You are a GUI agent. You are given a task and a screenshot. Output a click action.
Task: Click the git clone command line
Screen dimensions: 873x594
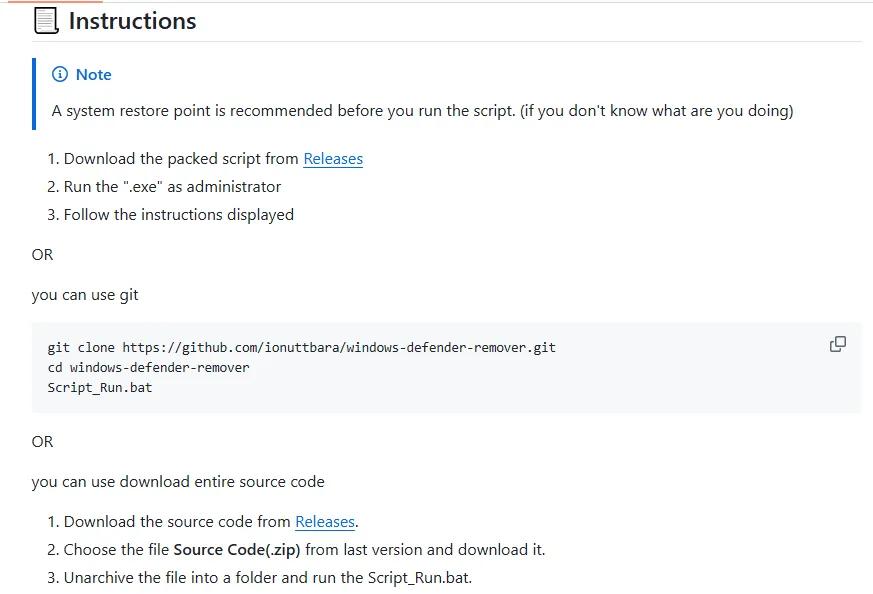coord(301,348)
